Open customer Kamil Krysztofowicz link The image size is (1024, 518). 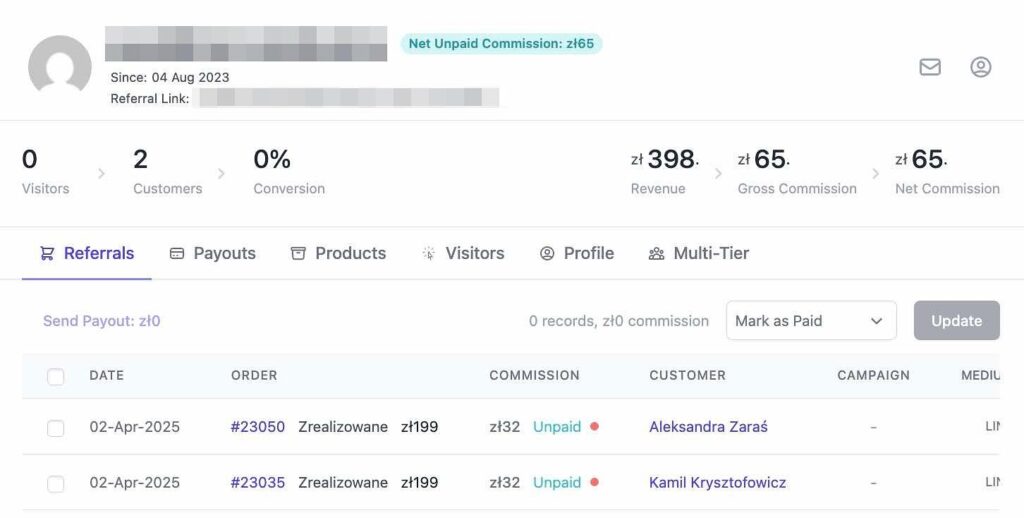(x=718, y=483)
